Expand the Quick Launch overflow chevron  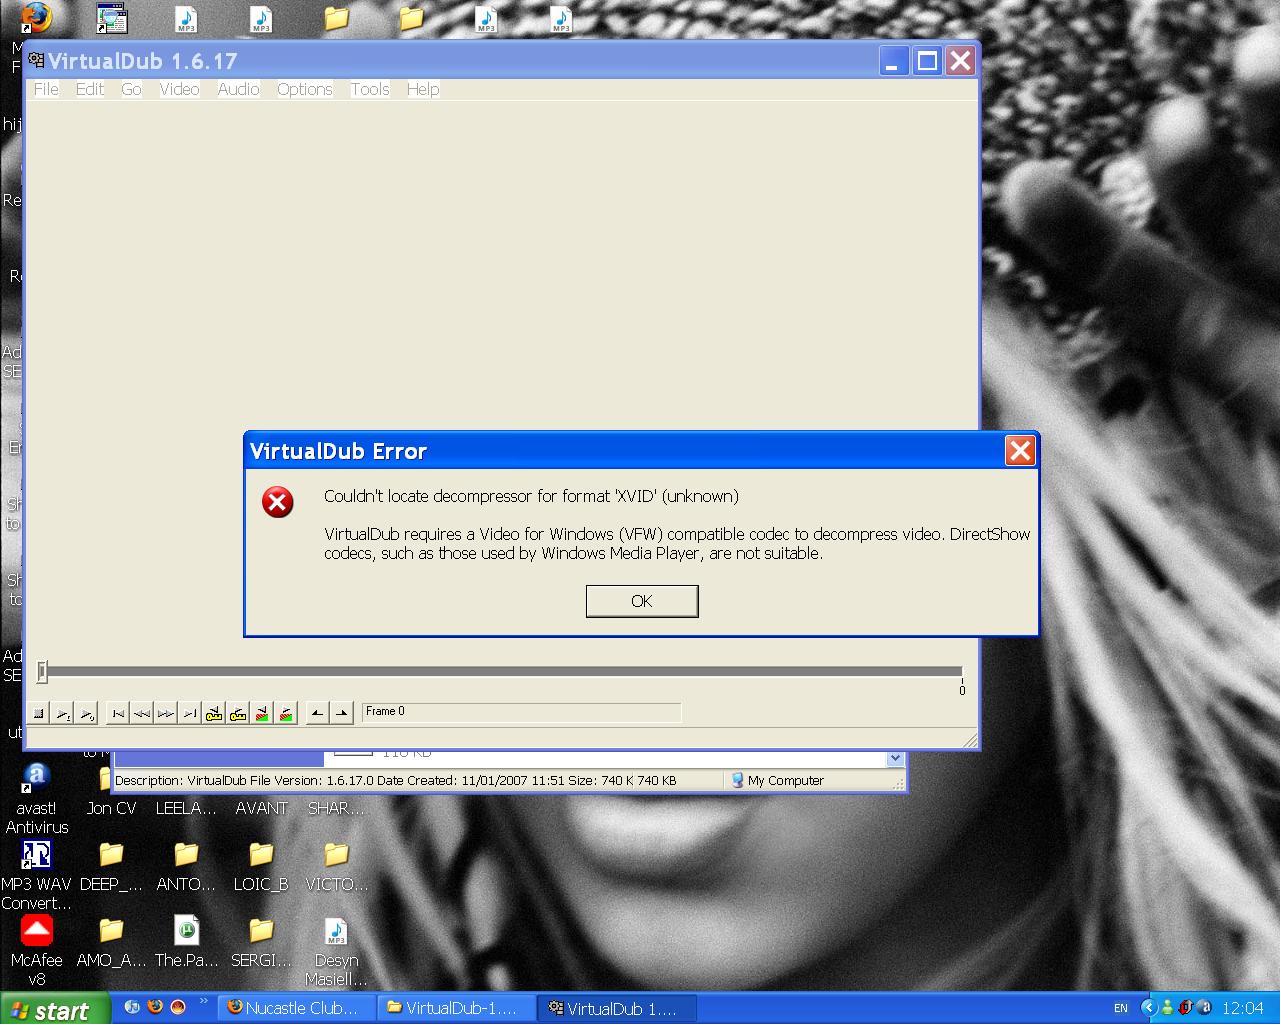(204, 1001)
